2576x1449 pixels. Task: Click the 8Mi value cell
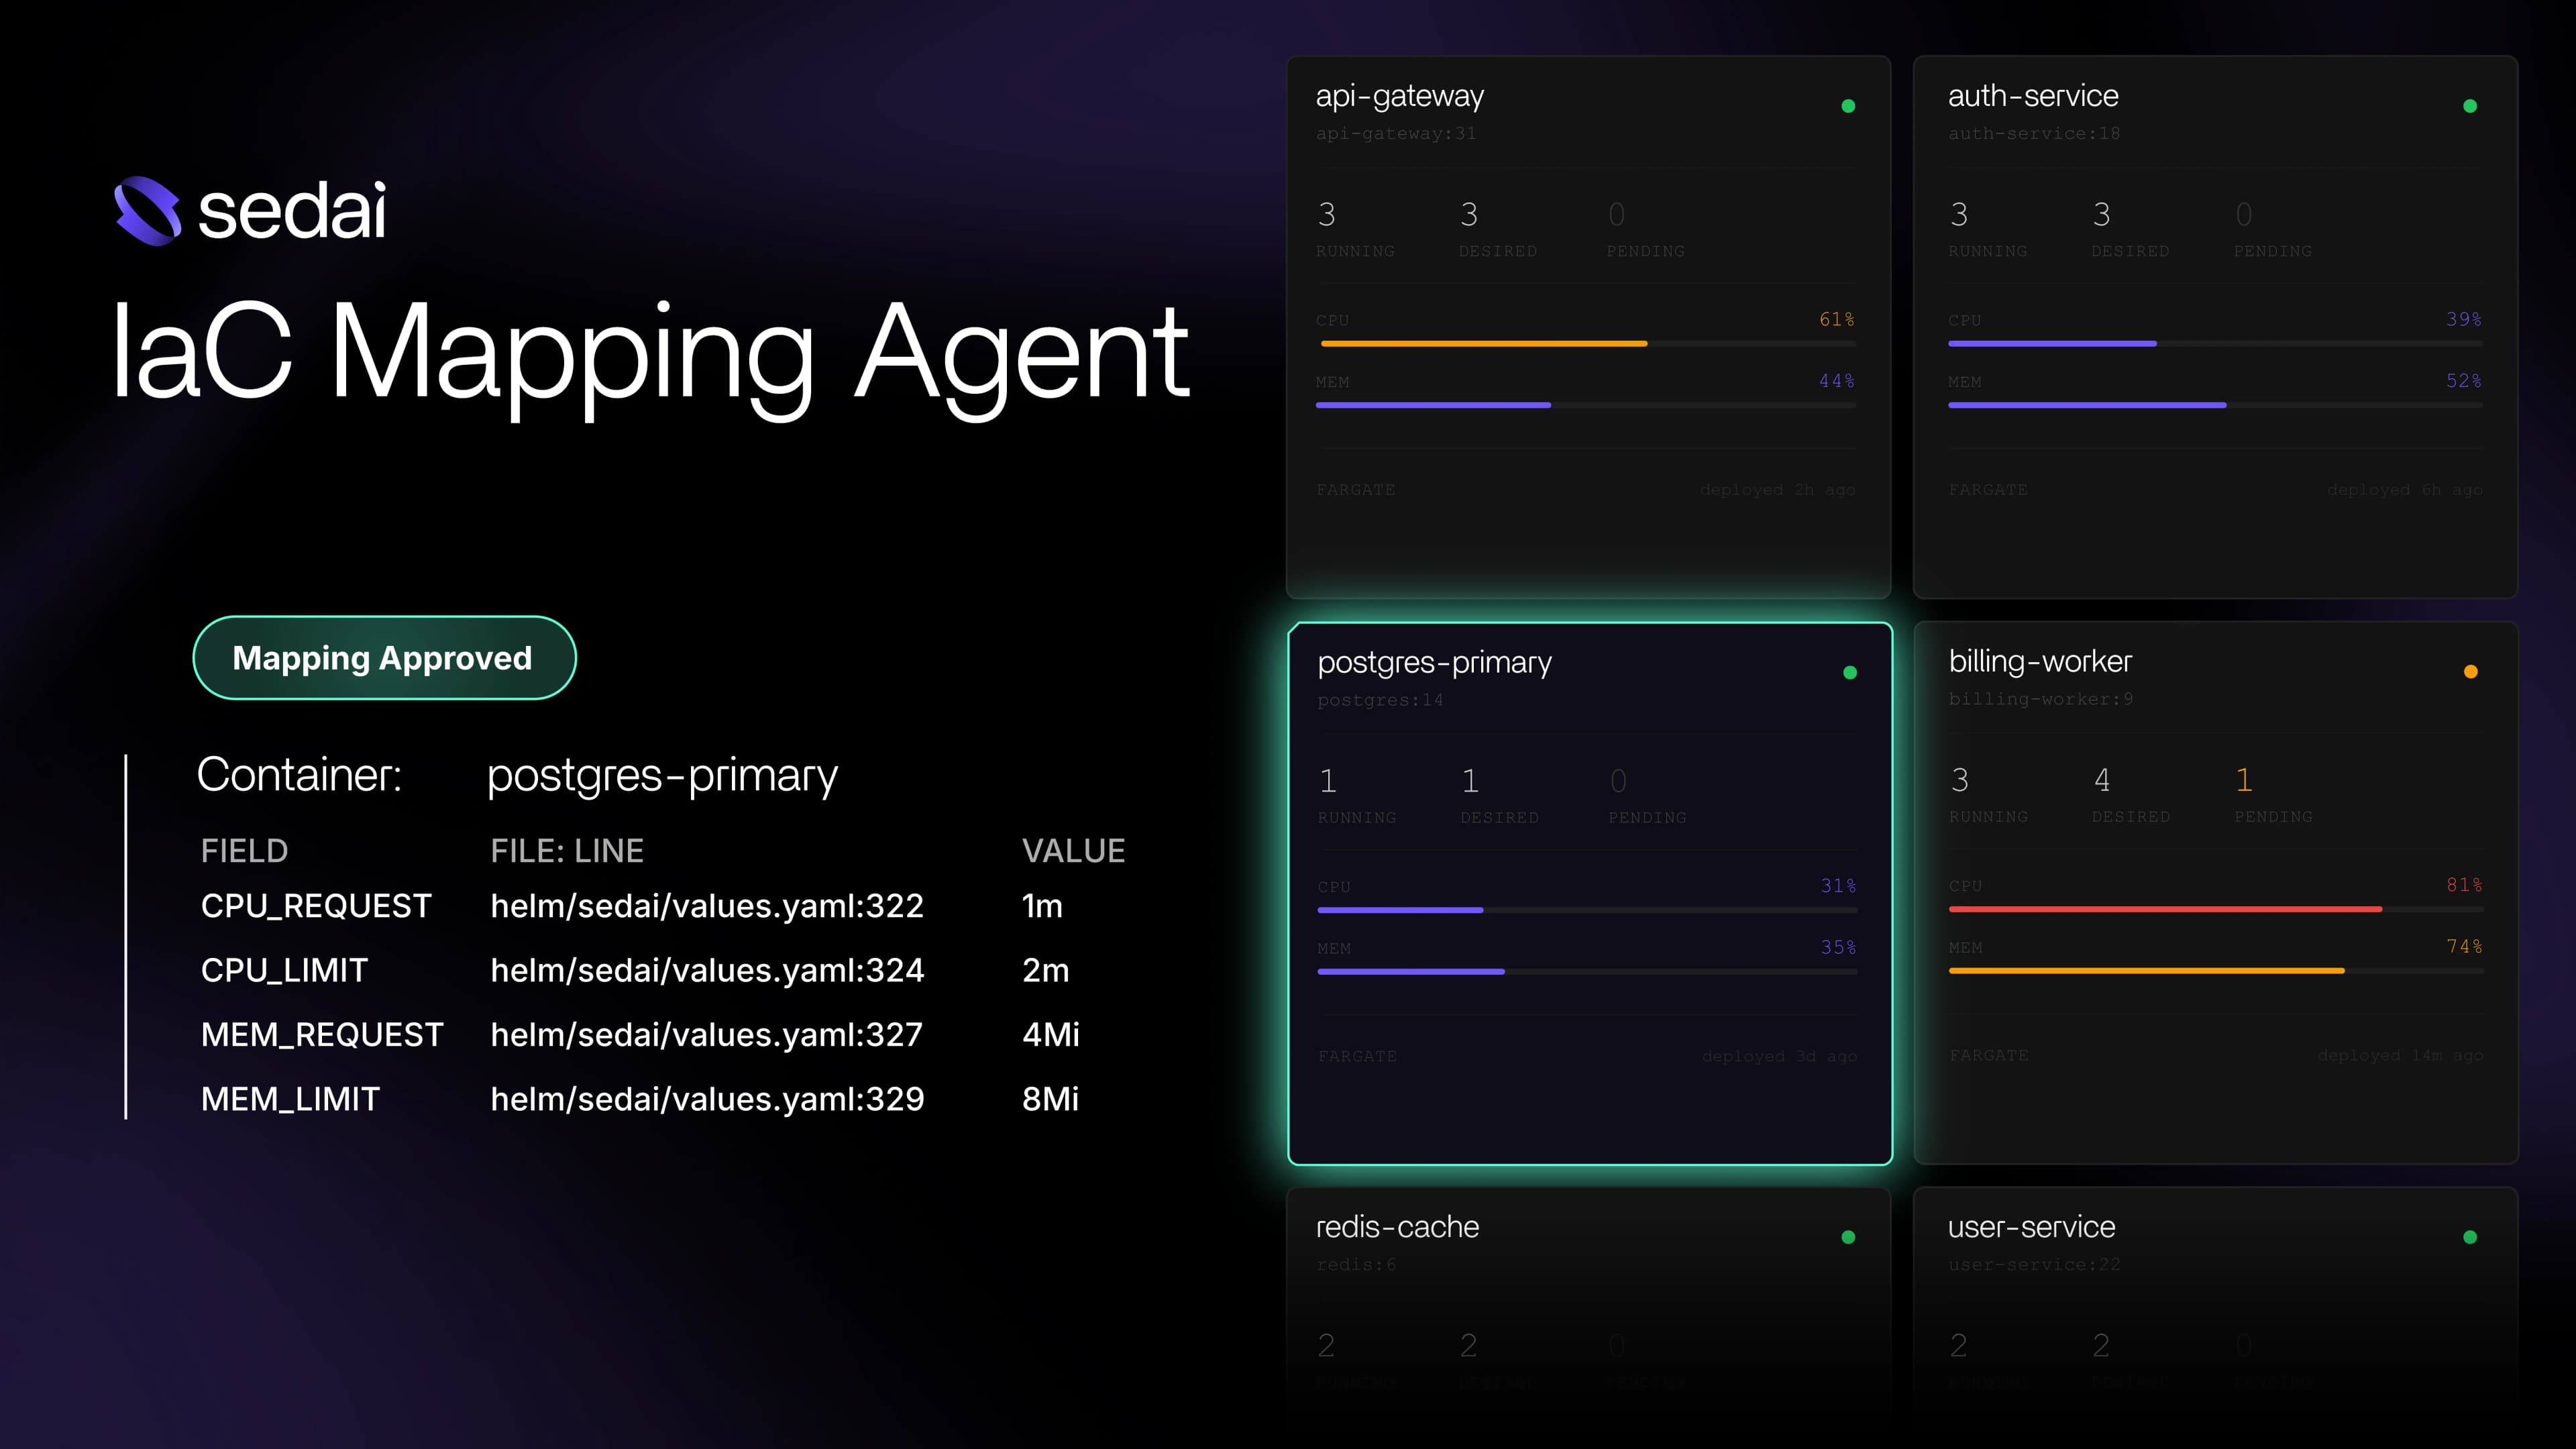tap(1050, 1099)
